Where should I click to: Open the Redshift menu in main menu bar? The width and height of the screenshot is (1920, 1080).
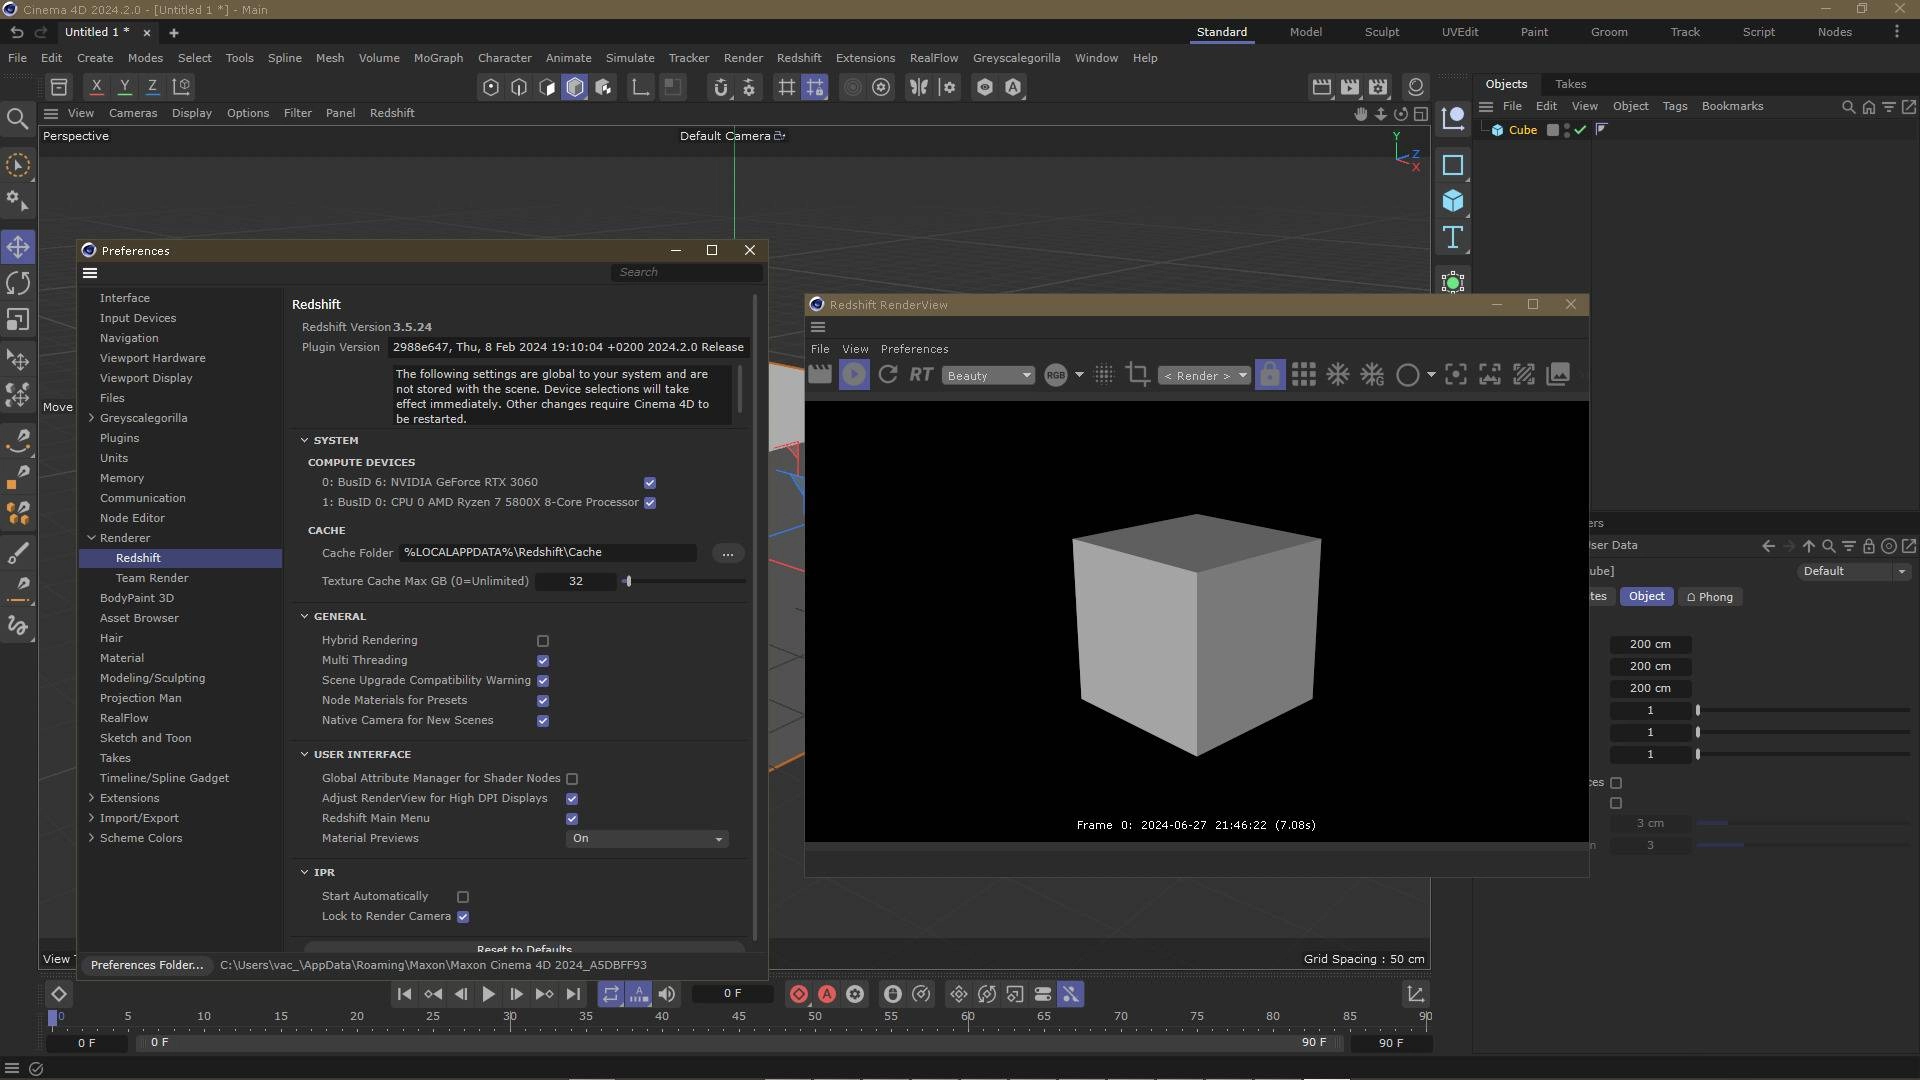click(x=799, y=58)
